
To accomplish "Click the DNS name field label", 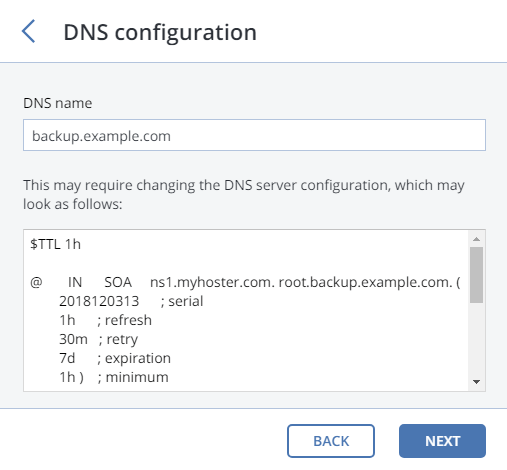I will point(57,103).
